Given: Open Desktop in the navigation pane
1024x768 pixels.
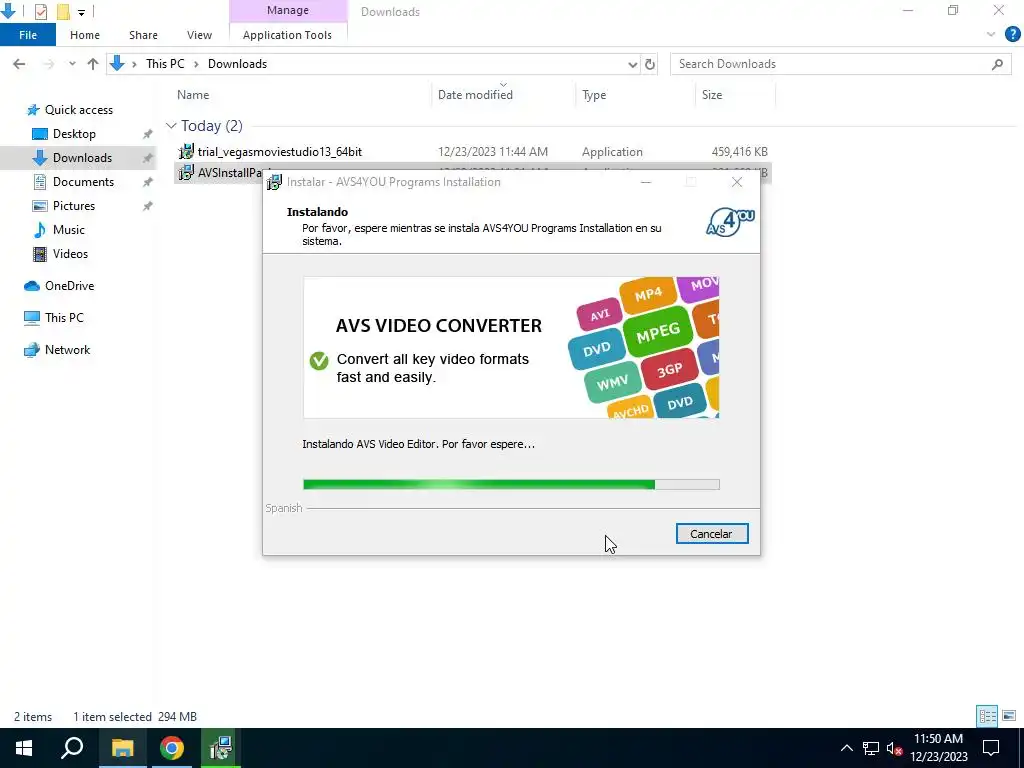Looking at the screenshot, I should click(74, 134).
